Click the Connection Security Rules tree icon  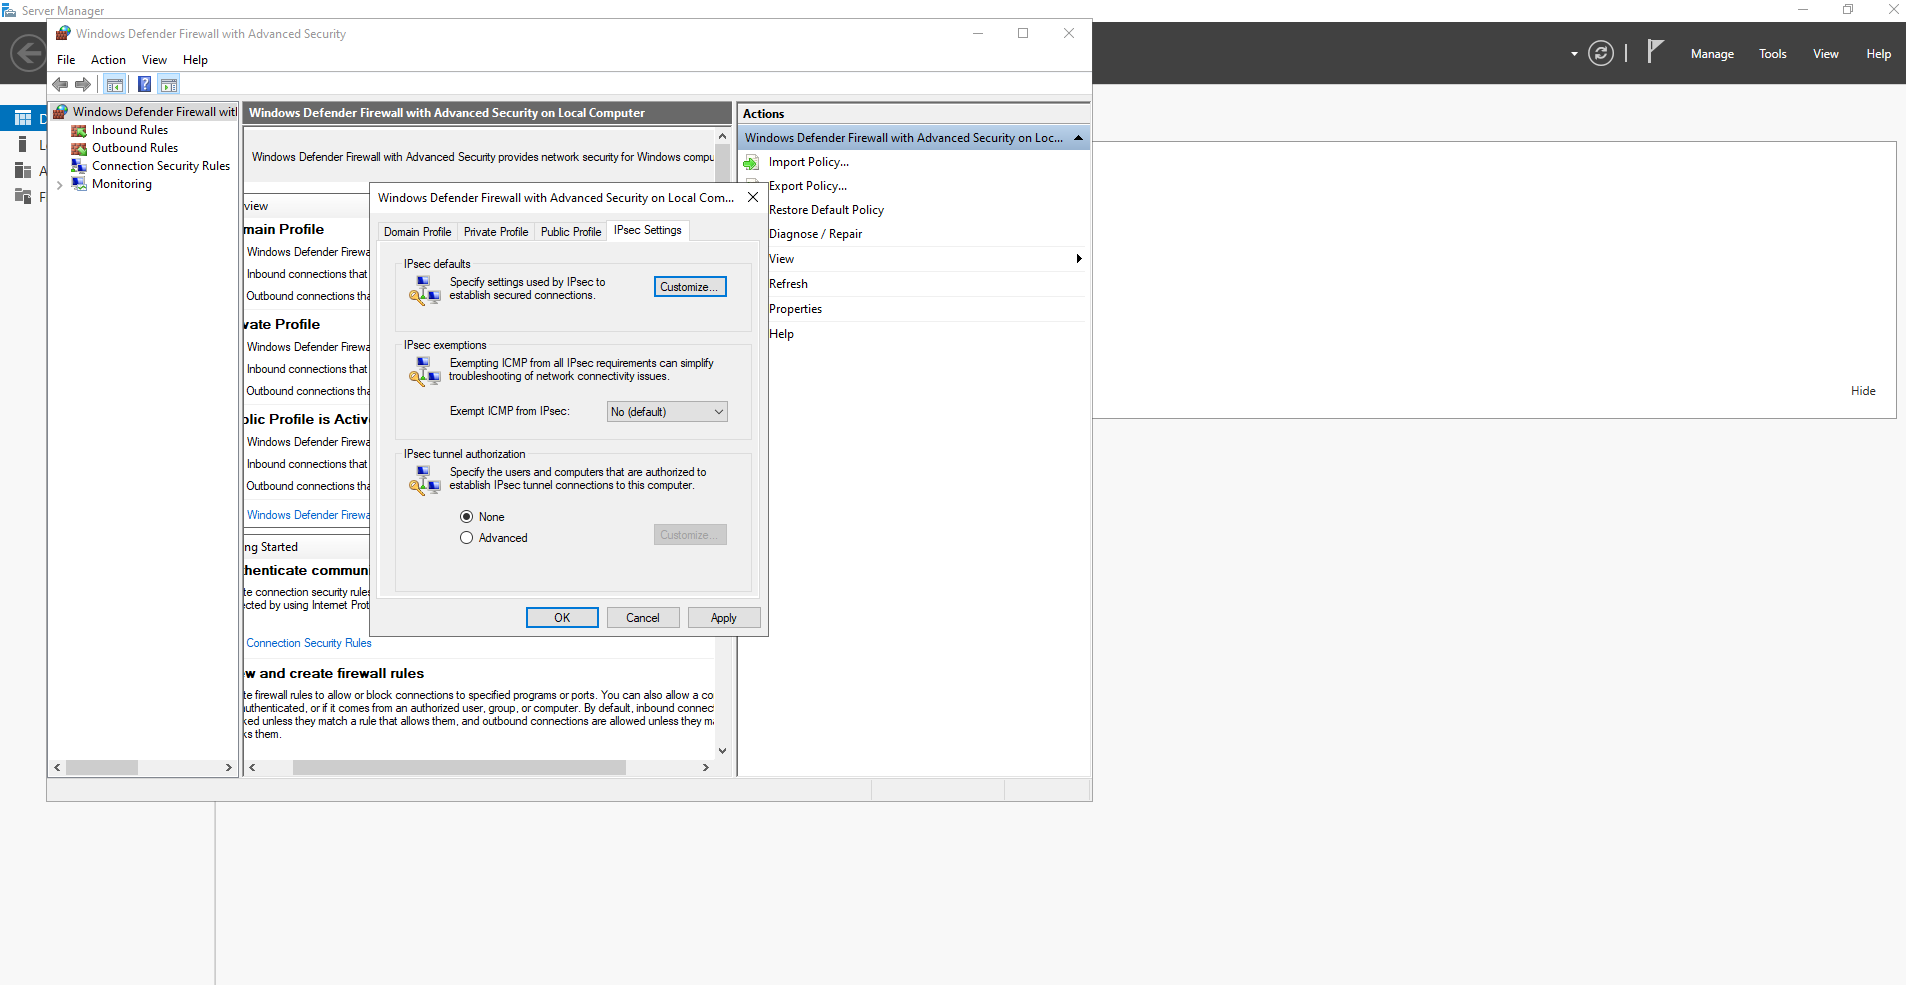click(x=79, y=167)
